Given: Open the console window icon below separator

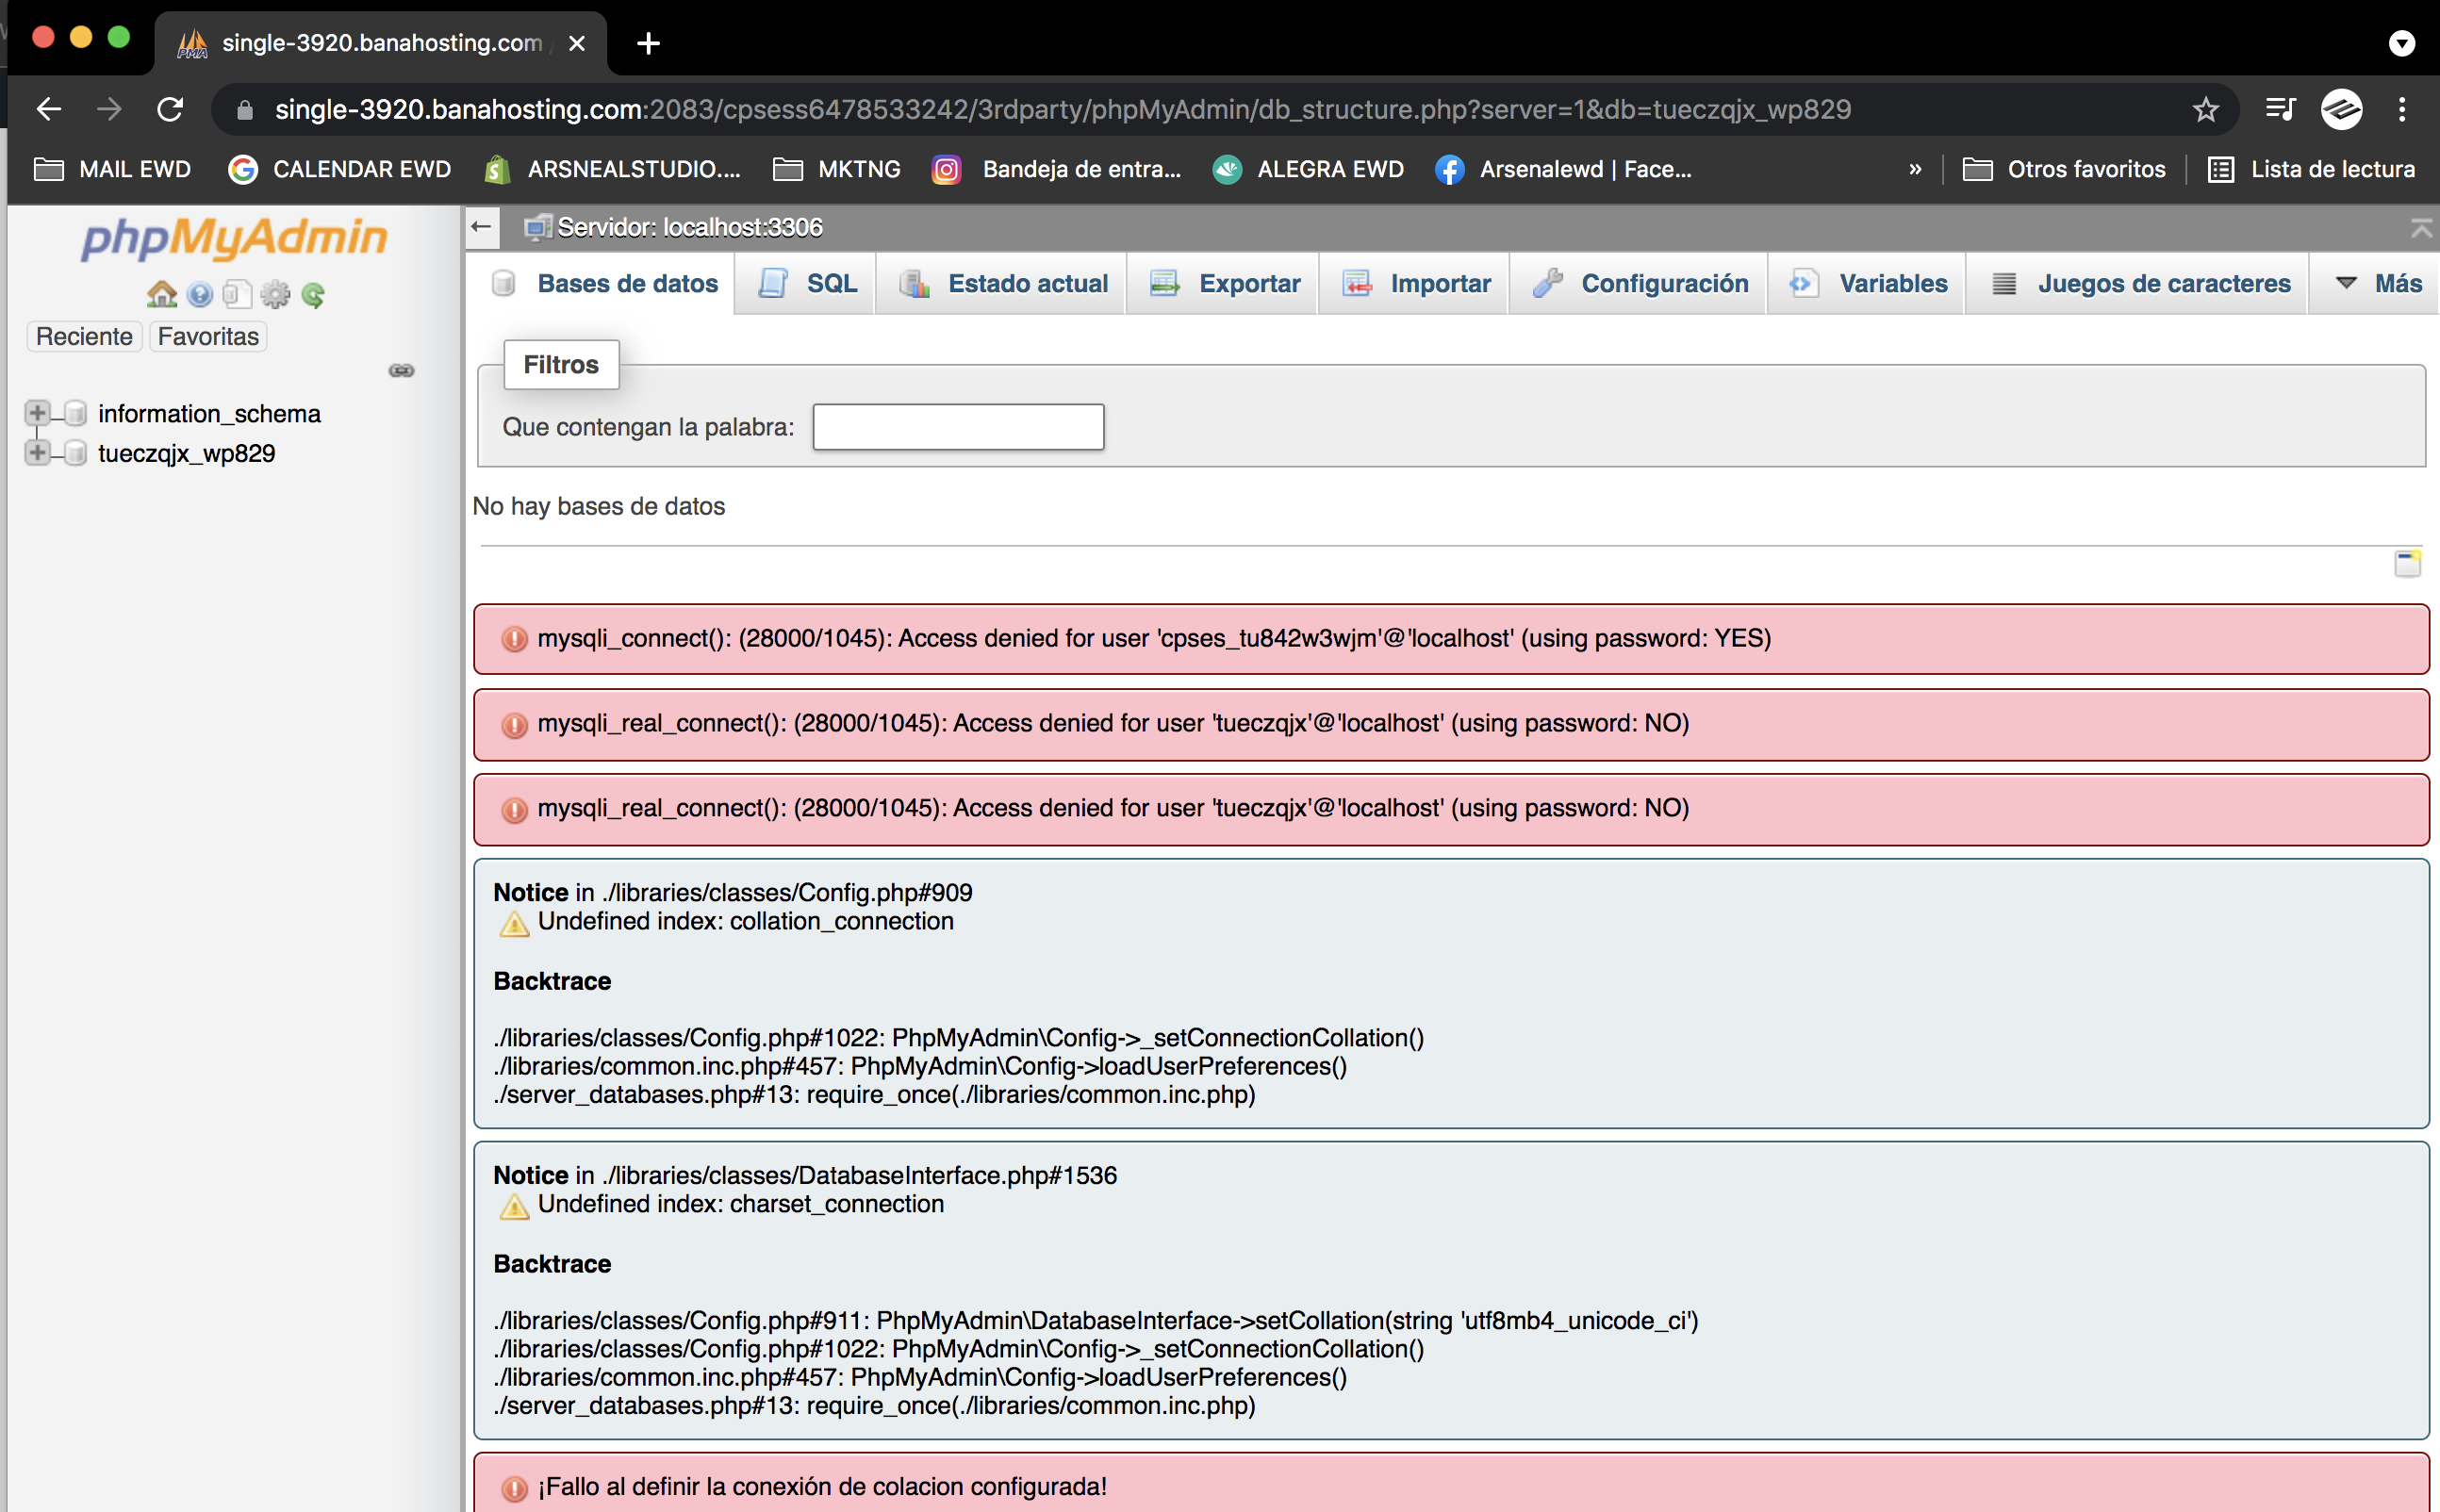Looking at the screenshot, I should tap(2407, 563).
